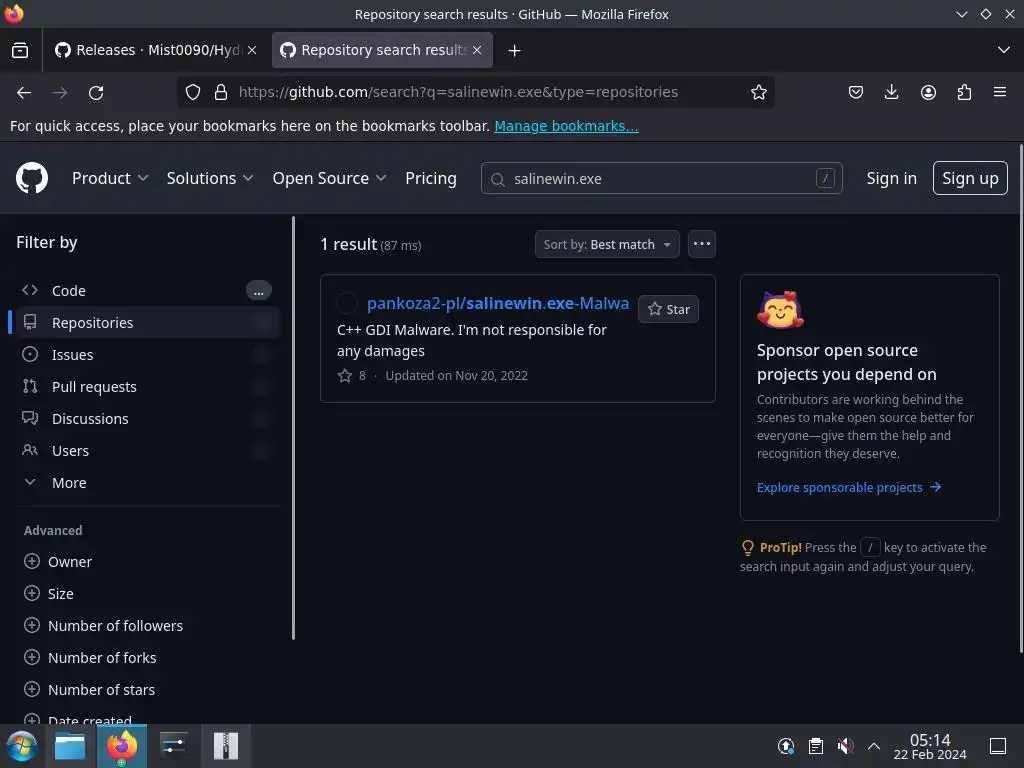Click the Firefox account icon
The width and height of the screenshot is (1024, 768).
click(928, 92)
